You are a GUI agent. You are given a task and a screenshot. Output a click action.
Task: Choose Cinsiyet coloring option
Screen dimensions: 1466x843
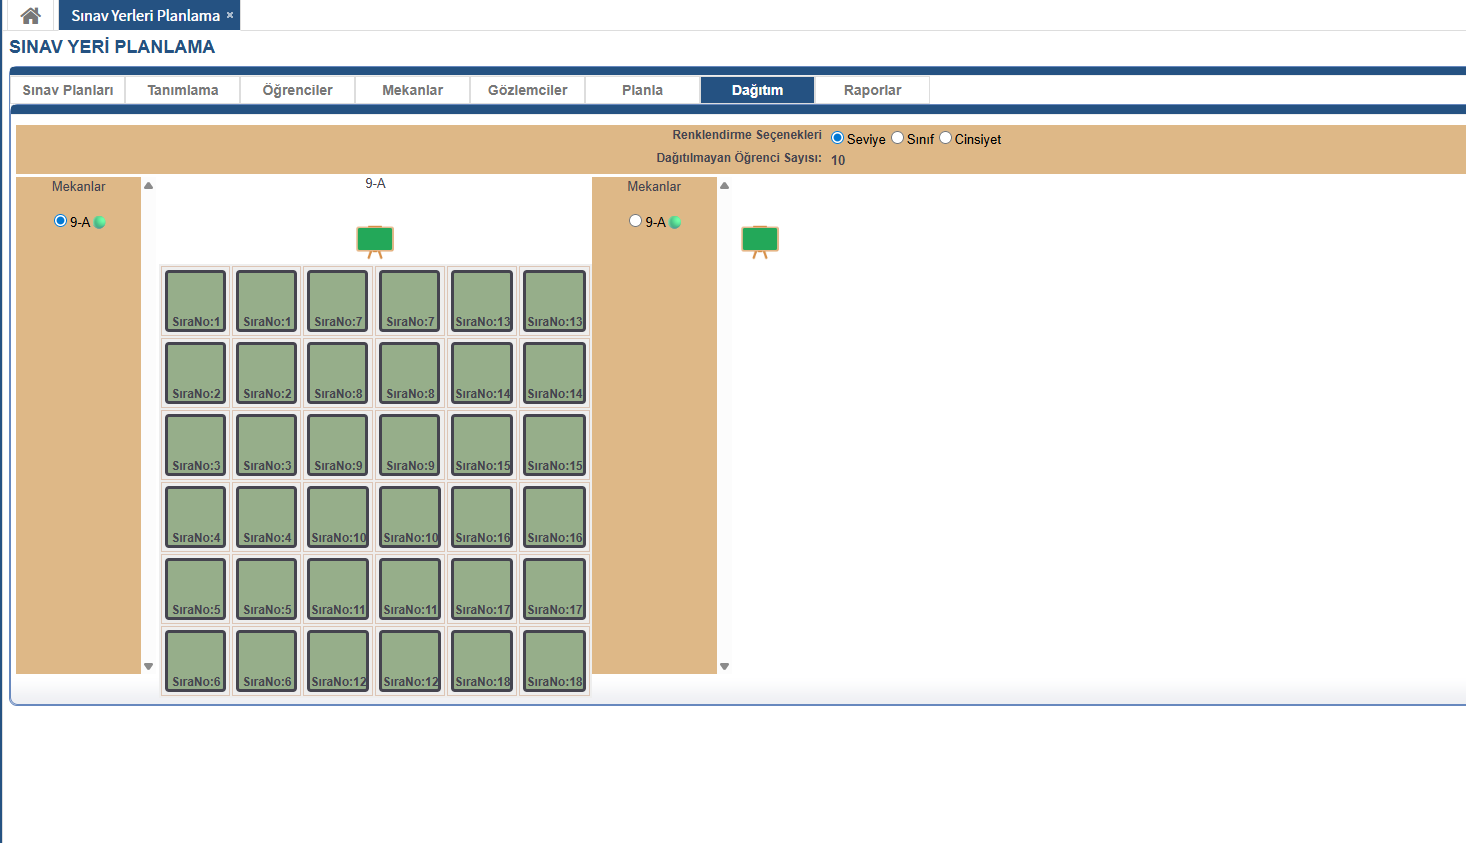[x=945, y=138]
